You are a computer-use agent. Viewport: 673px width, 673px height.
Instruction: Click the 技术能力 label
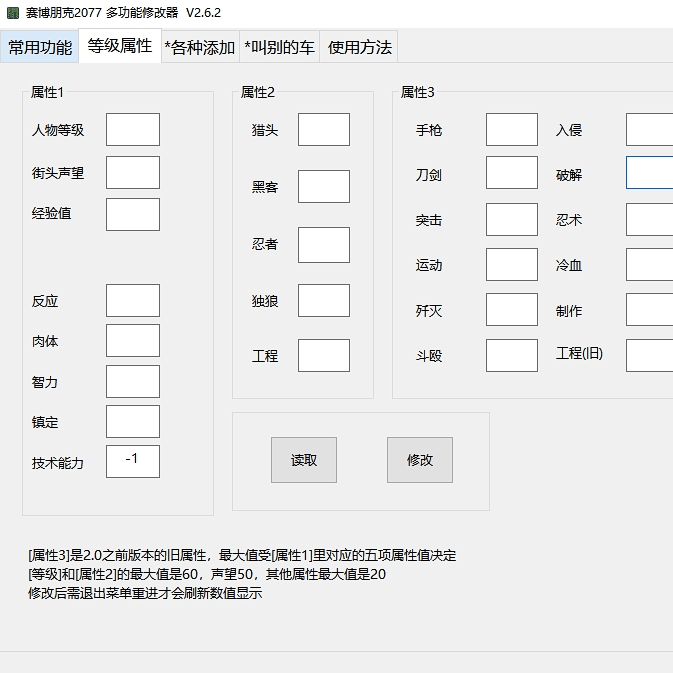[x=58, y=463]
